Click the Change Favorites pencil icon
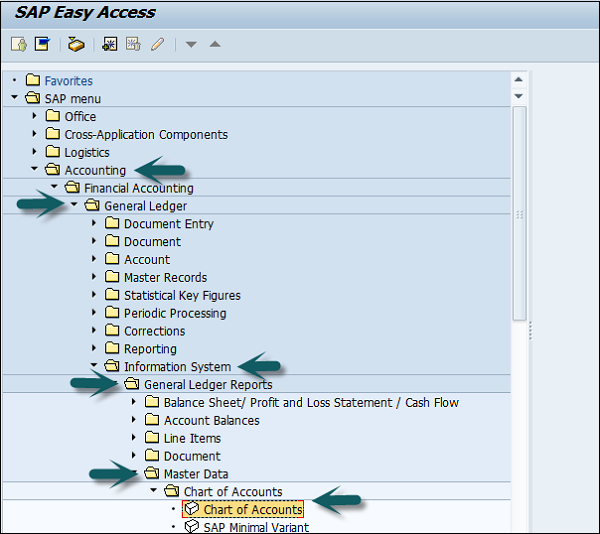This screenshot has width=600, height=534. [x=157, y=44]
